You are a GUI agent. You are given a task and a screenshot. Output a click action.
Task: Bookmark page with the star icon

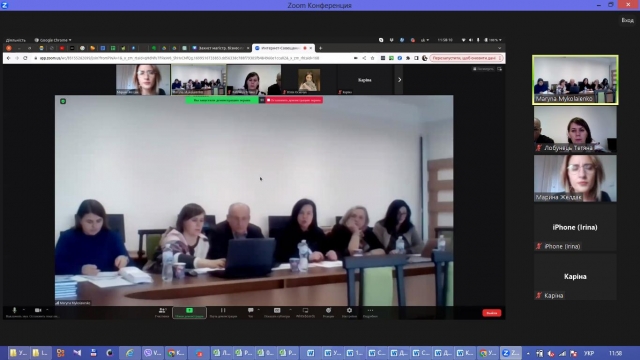pos(372,58)
